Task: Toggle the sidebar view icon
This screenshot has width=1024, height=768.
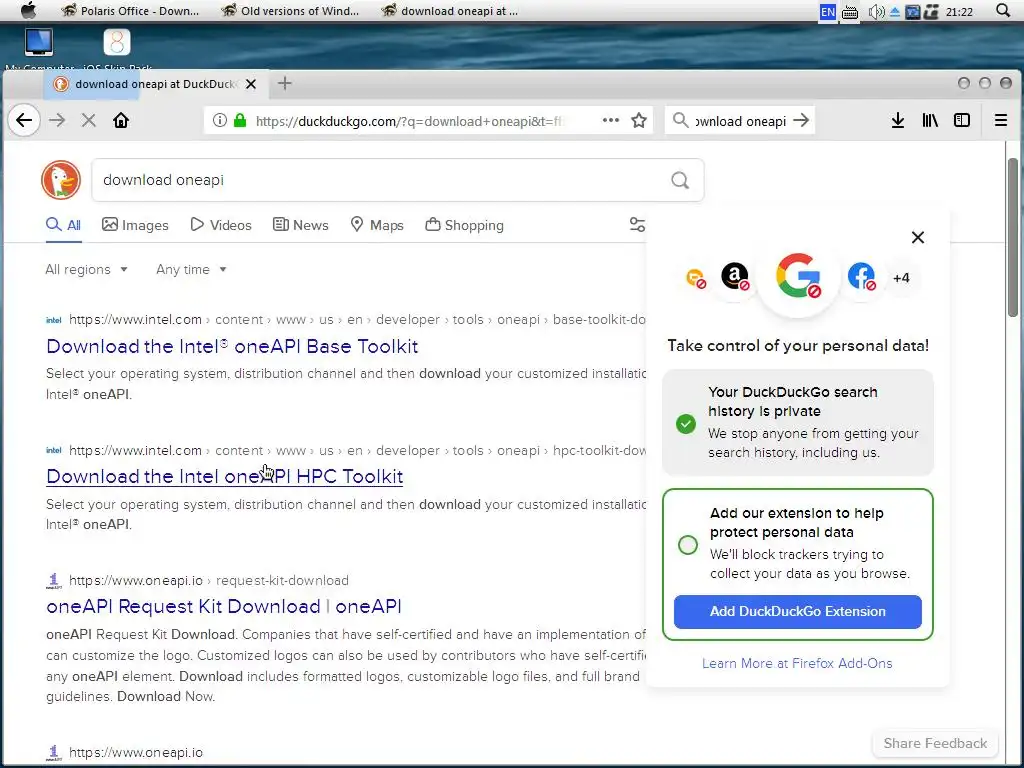Action: click(x=962, y=120)
